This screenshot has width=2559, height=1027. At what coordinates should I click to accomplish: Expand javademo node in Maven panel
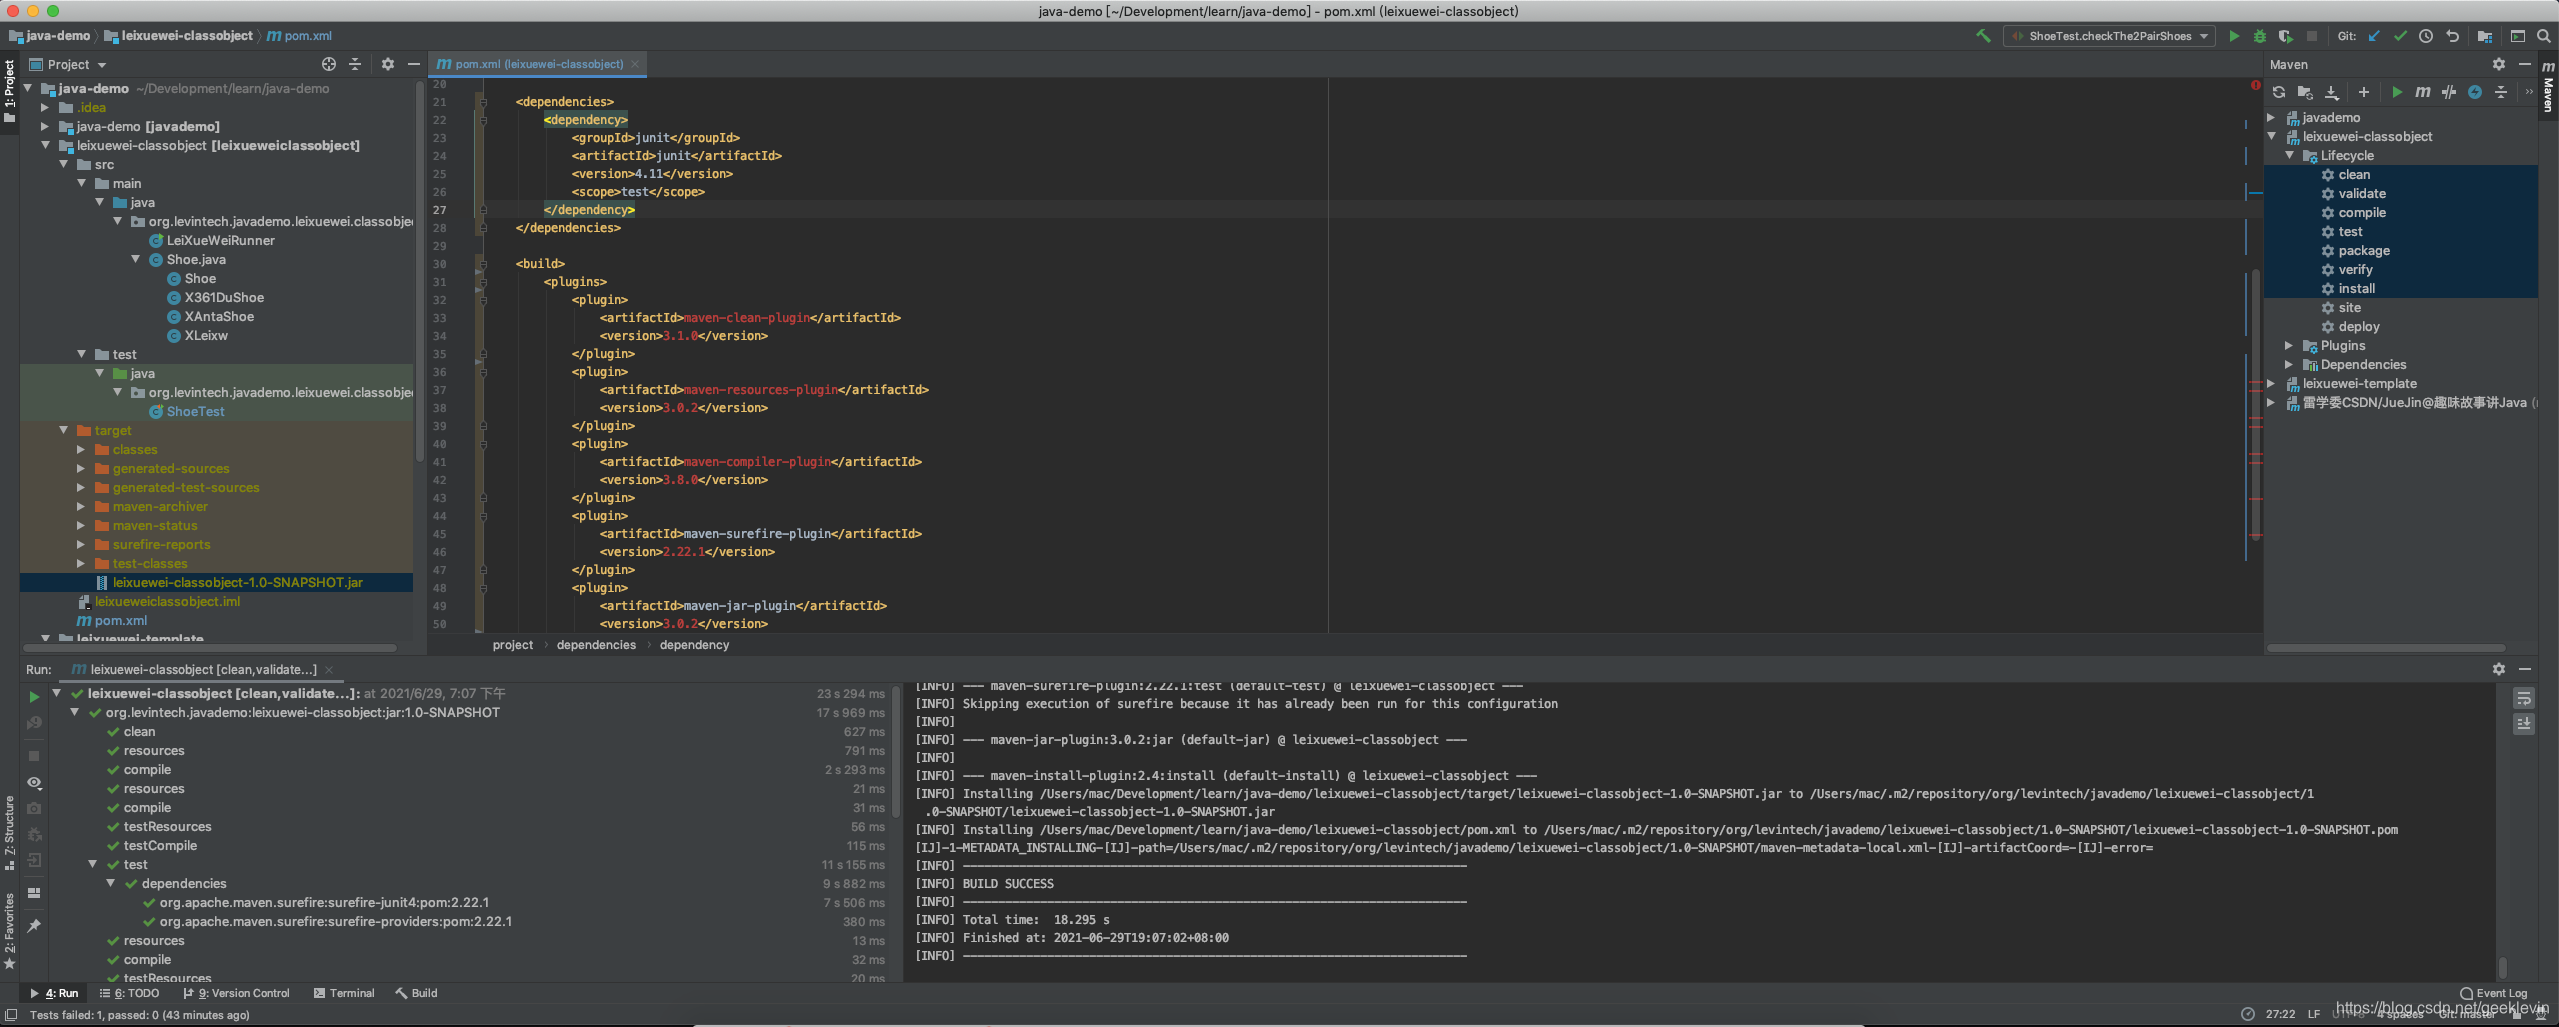(2271, 118)
